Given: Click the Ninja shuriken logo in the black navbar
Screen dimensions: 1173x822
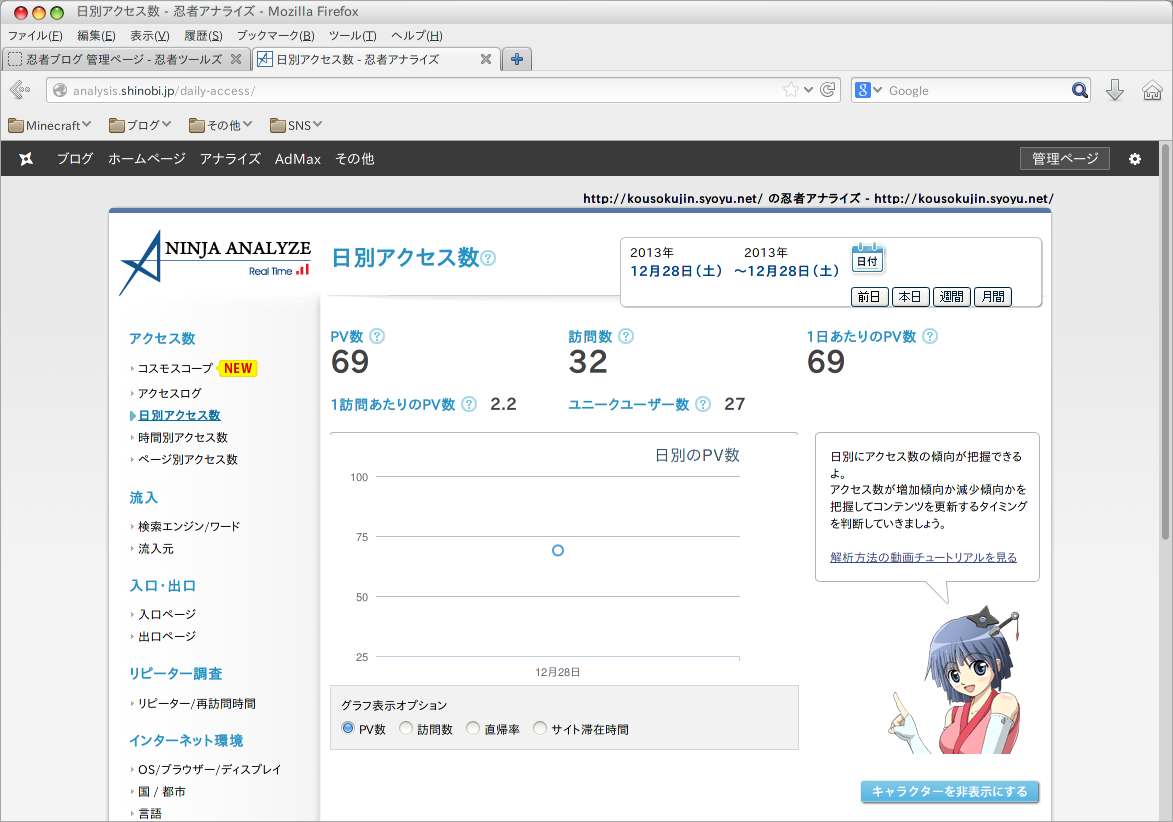Looking at the screenshot, I should click(x=26, y=159).
